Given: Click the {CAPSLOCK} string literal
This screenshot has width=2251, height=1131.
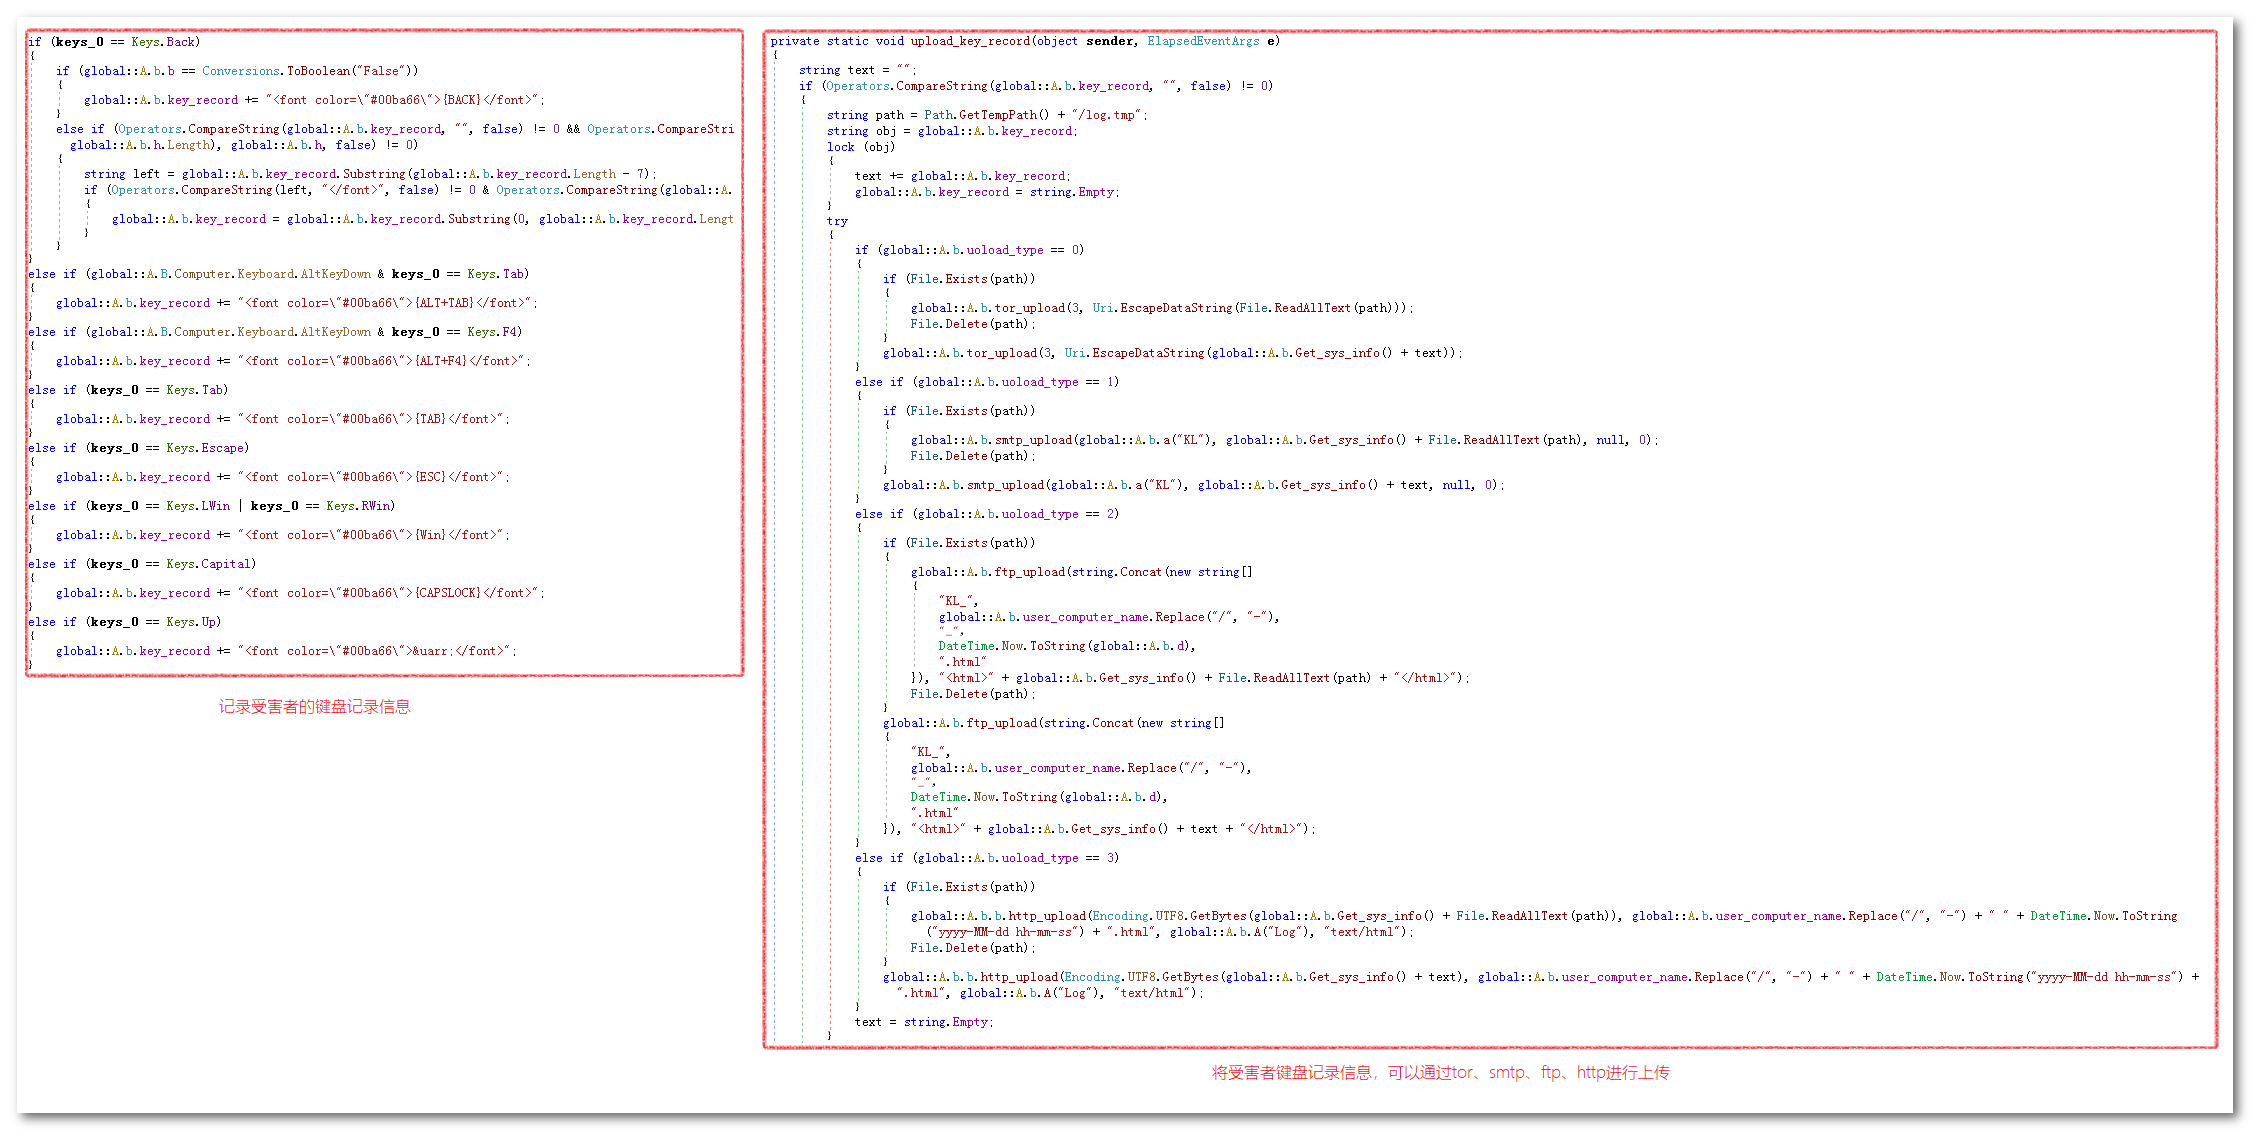Looking at the screenshot, I should [448, 593].
